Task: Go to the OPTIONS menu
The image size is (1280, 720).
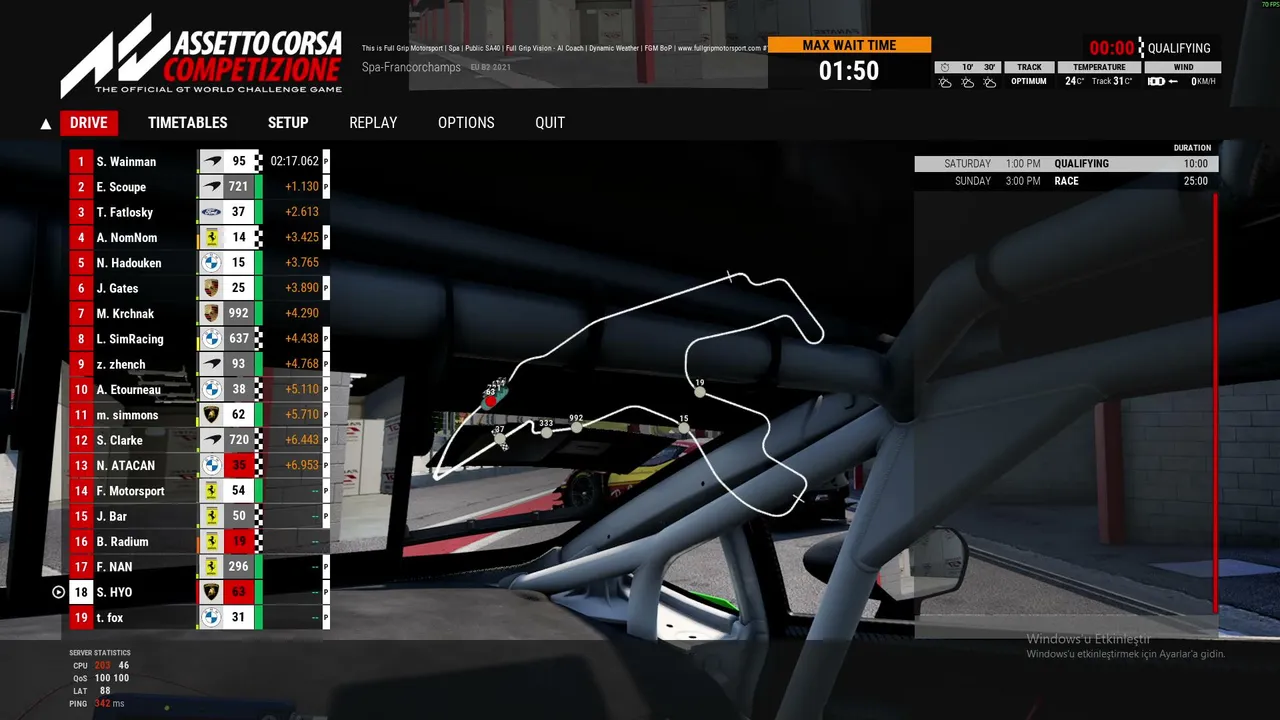Action: point(466,123)
